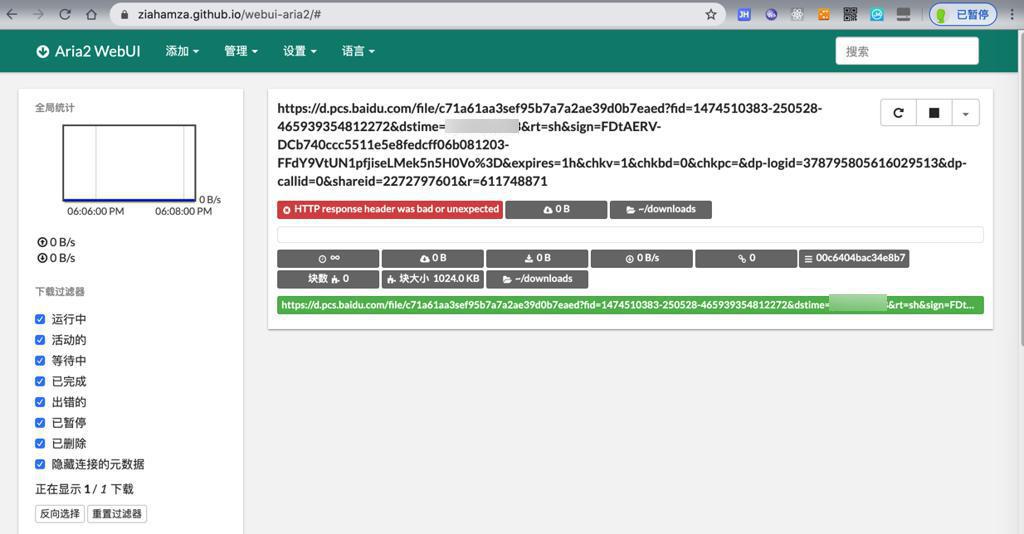This screenshot has height=534, width=1024.
Task: Click the ~/downloads badge below the stats row
Action: tap(537, 279)
